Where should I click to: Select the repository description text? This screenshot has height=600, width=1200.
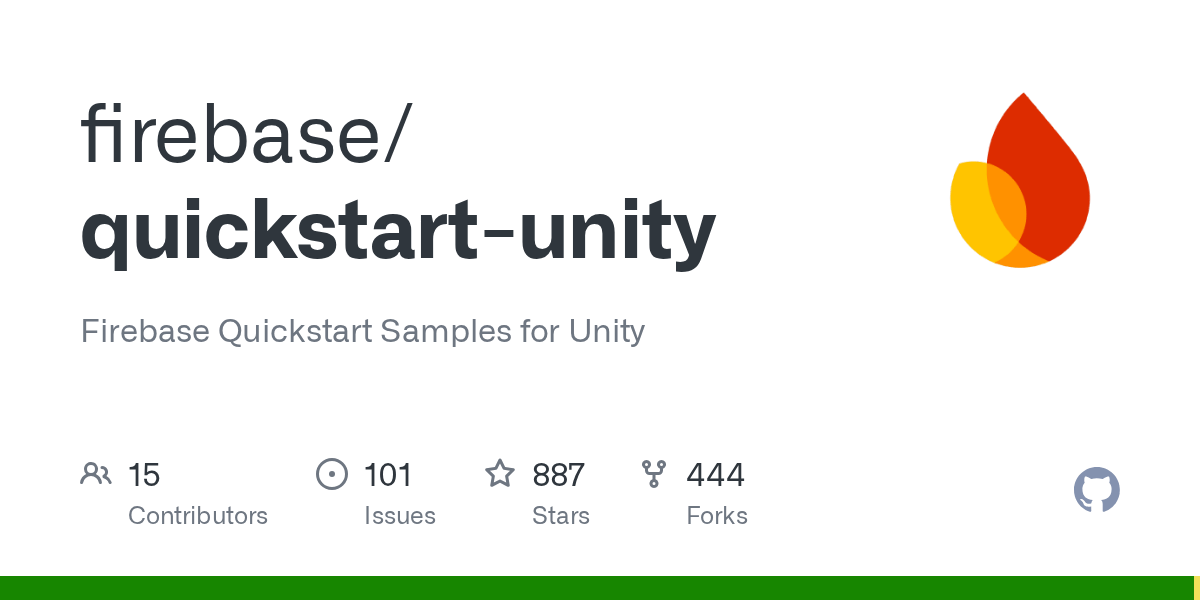click(x=362, y=331)
